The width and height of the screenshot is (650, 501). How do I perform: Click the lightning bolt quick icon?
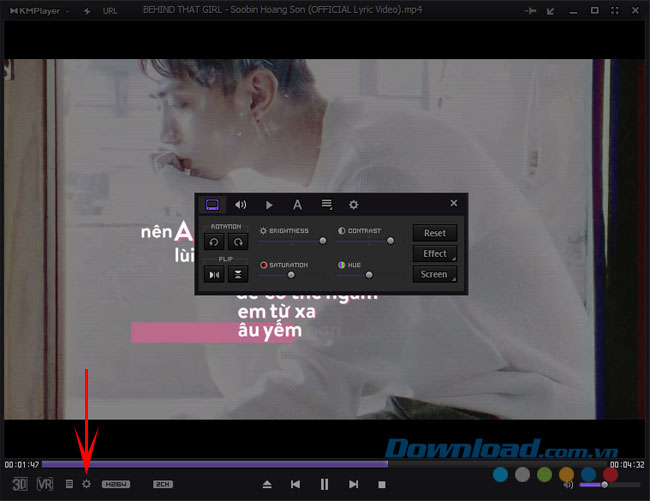87,11
